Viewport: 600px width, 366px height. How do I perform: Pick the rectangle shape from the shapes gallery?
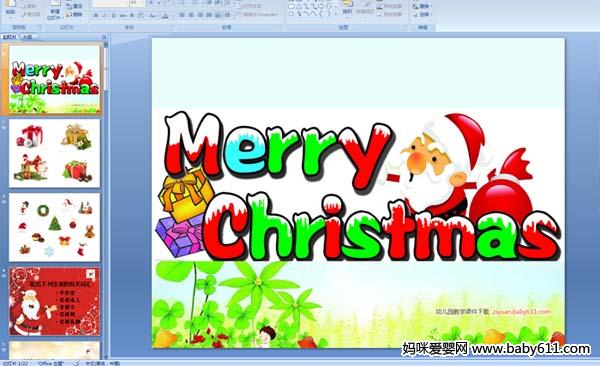(291, 6)
